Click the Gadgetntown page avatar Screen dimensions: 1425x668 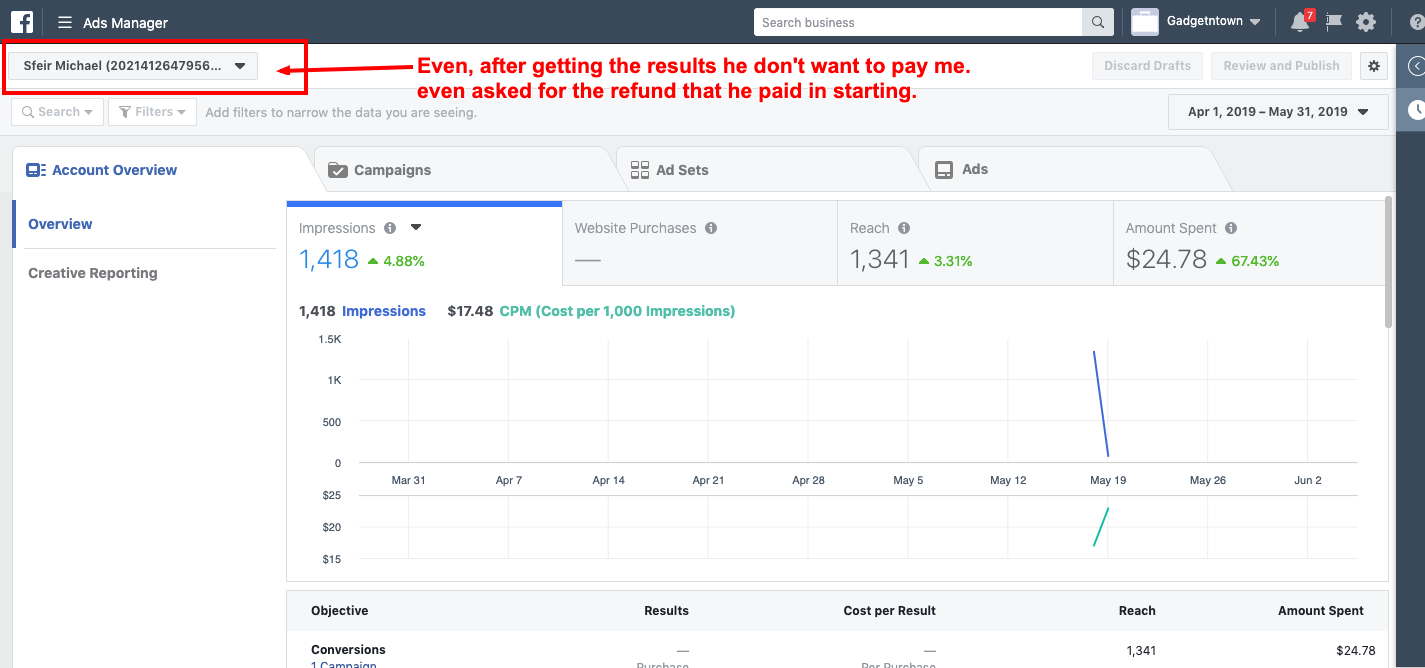pos(1144,22)
